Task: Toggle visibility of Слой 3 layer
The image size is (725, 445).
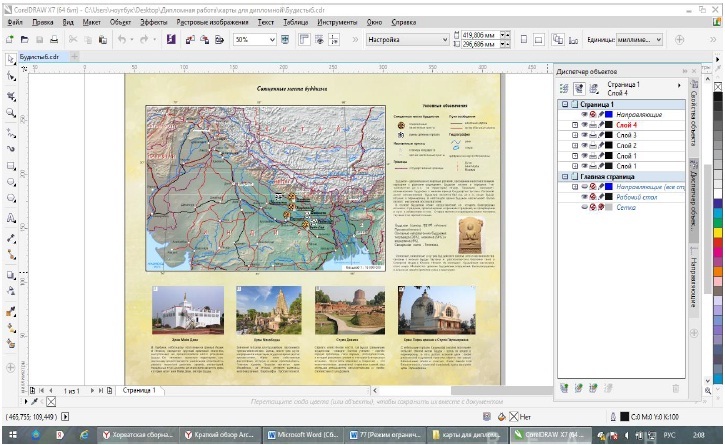Action: coord(585,136)
